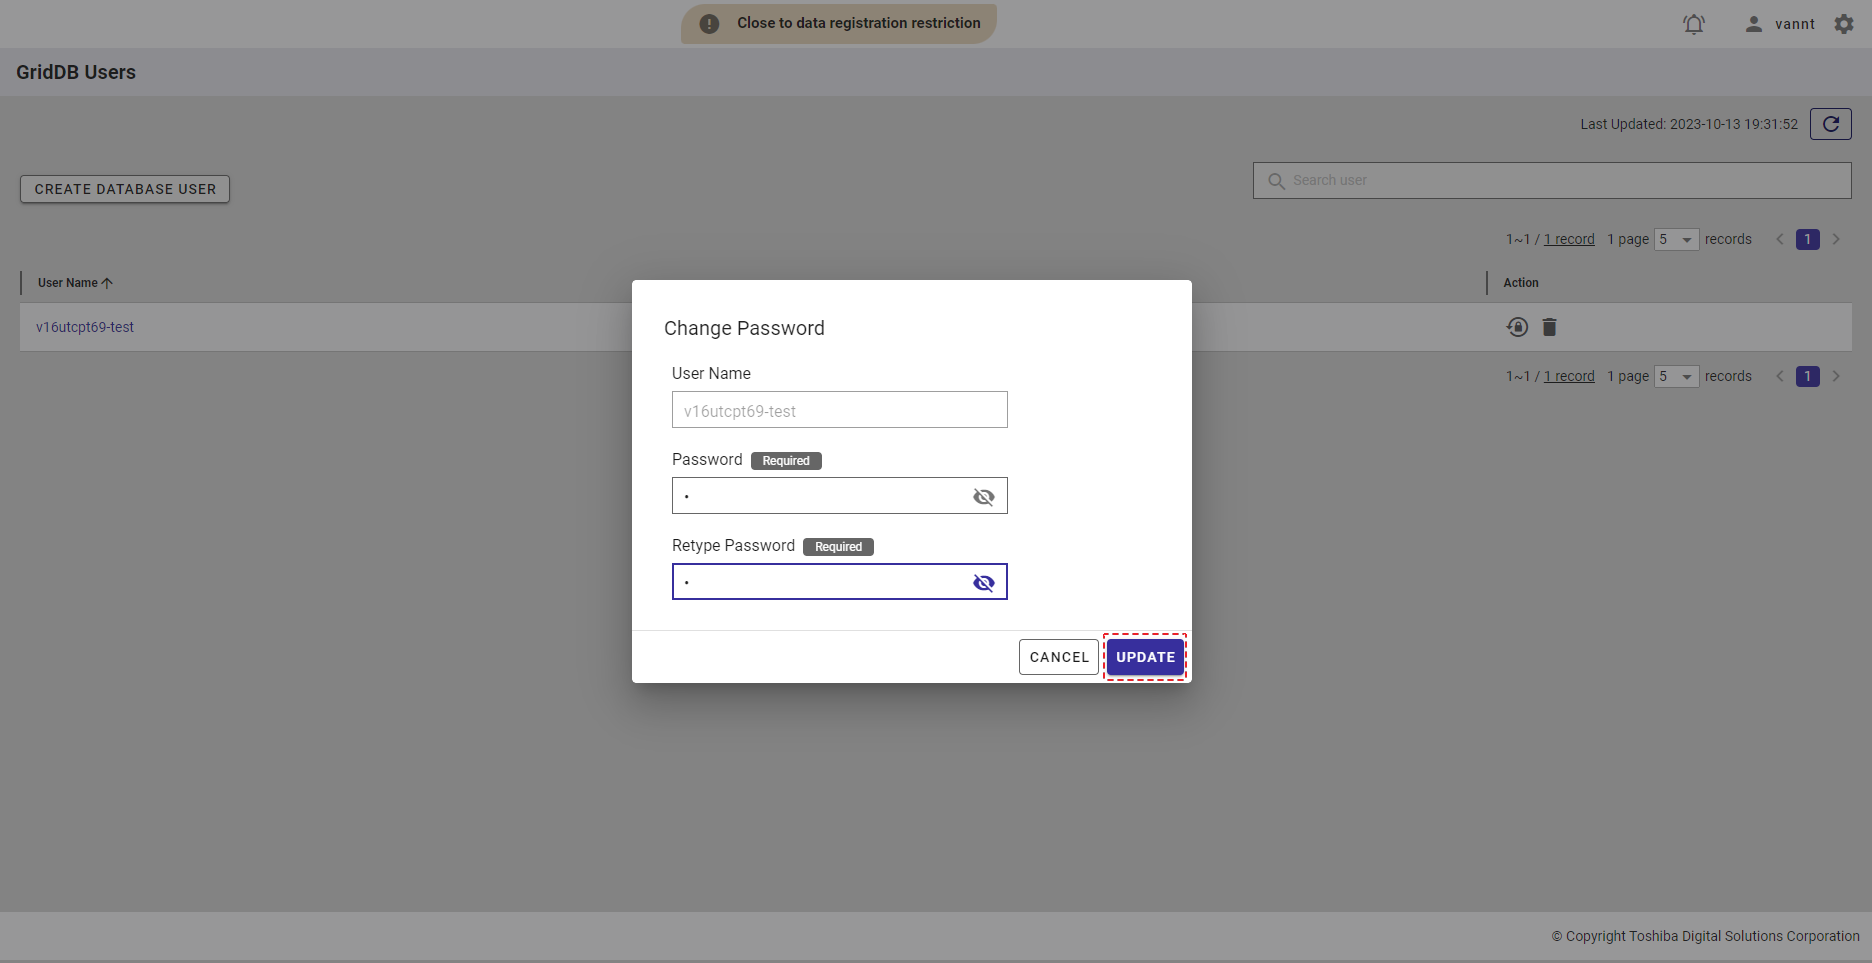Cancel the Change Password dialog
The image size is (1872, 963).
[x=1058, y=657]
